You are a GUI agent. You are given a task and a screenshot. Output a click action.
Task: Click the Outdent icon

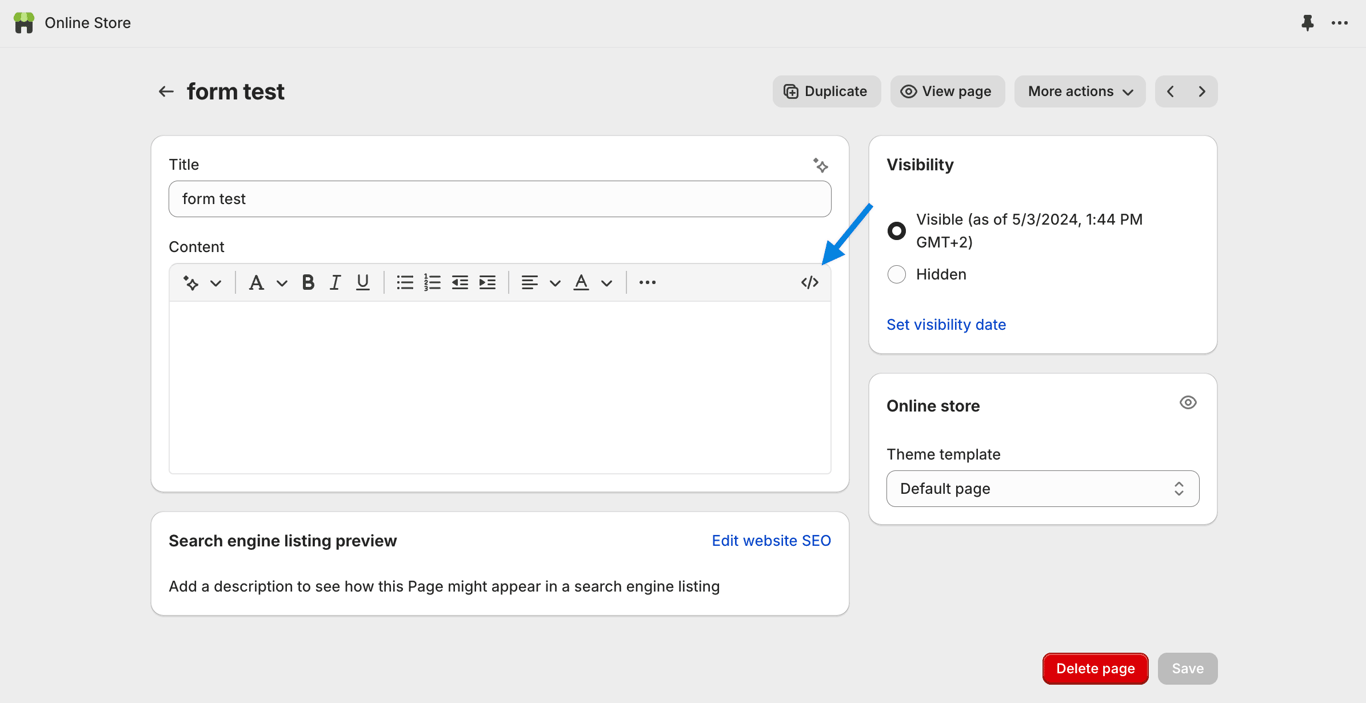point(460,283)
